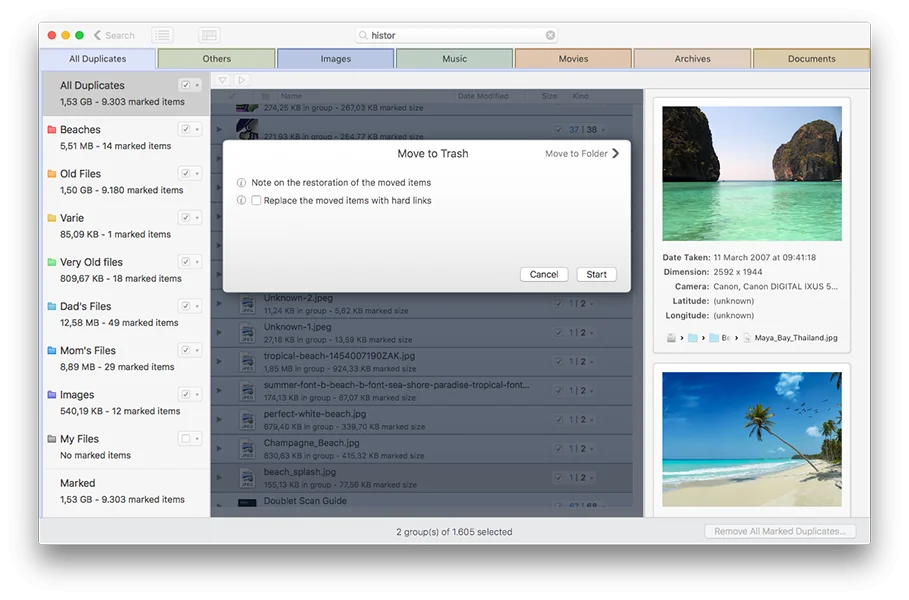This screenshot has width=909, height=600.
Task: Open the dropdown arrow next to Dad's Files checkbox
Action: click(197, 307)
